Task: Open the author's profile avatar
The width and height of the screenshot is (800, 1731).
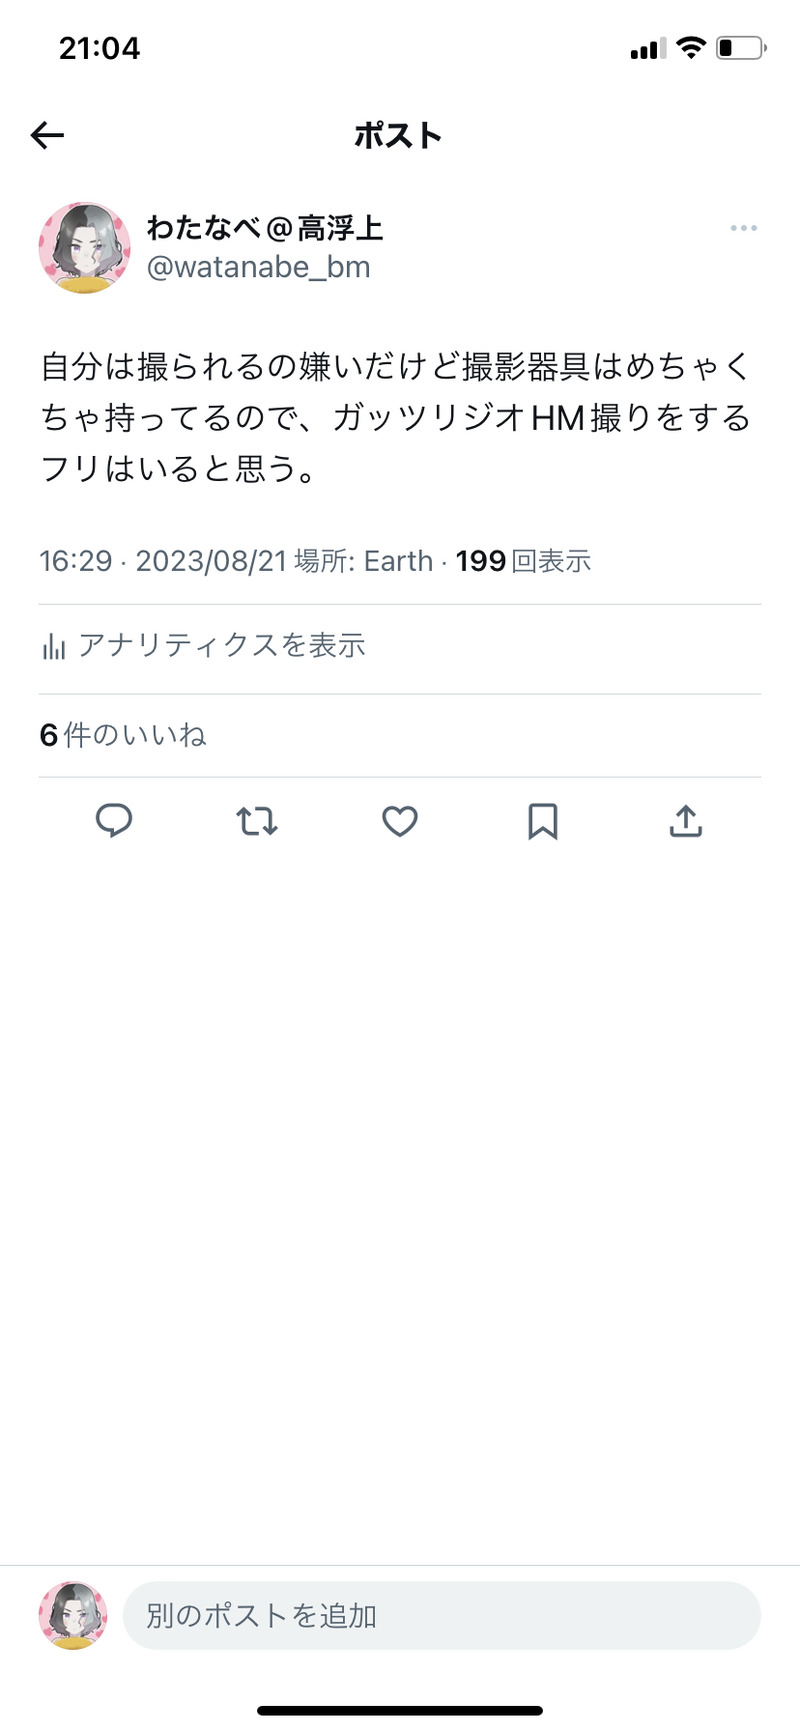Action: point(85,248)
